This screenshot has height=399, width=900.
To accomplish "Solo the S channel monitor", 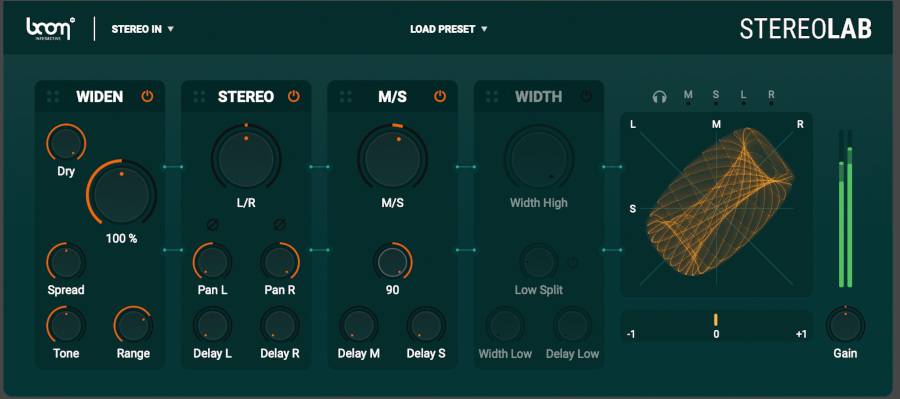I will point(716,97).
